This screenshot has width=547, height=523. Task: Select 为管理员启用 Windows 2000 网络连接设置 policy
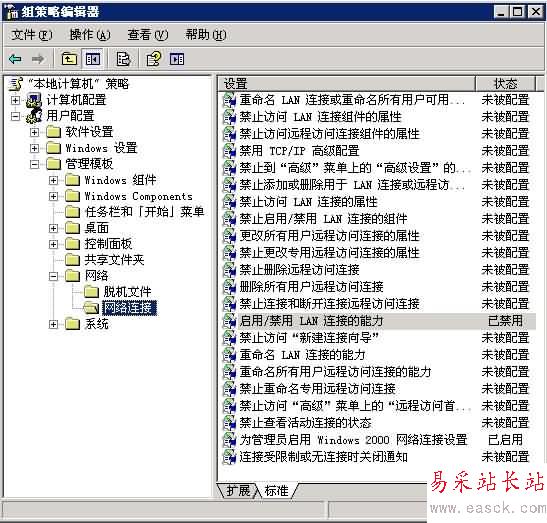(353, 440)
